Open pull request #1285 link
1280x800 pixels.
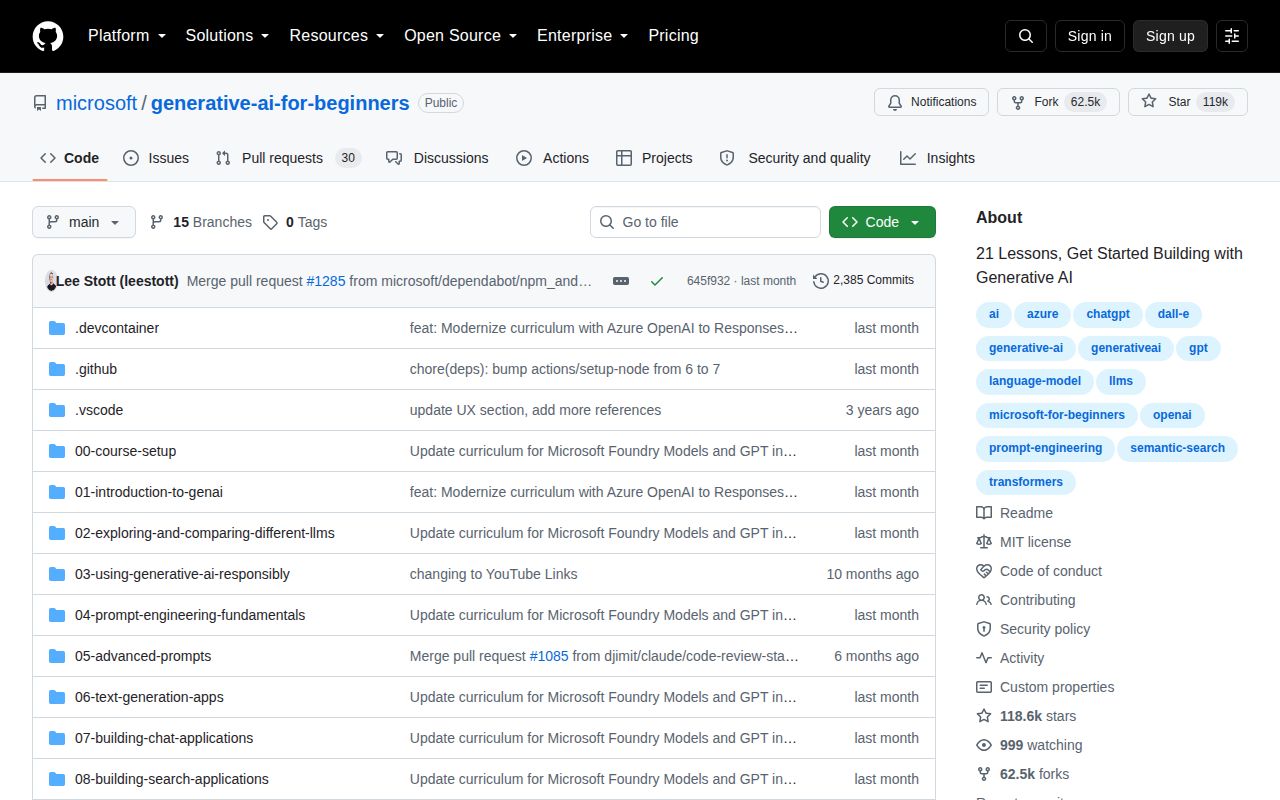click(x=326, y=281)
